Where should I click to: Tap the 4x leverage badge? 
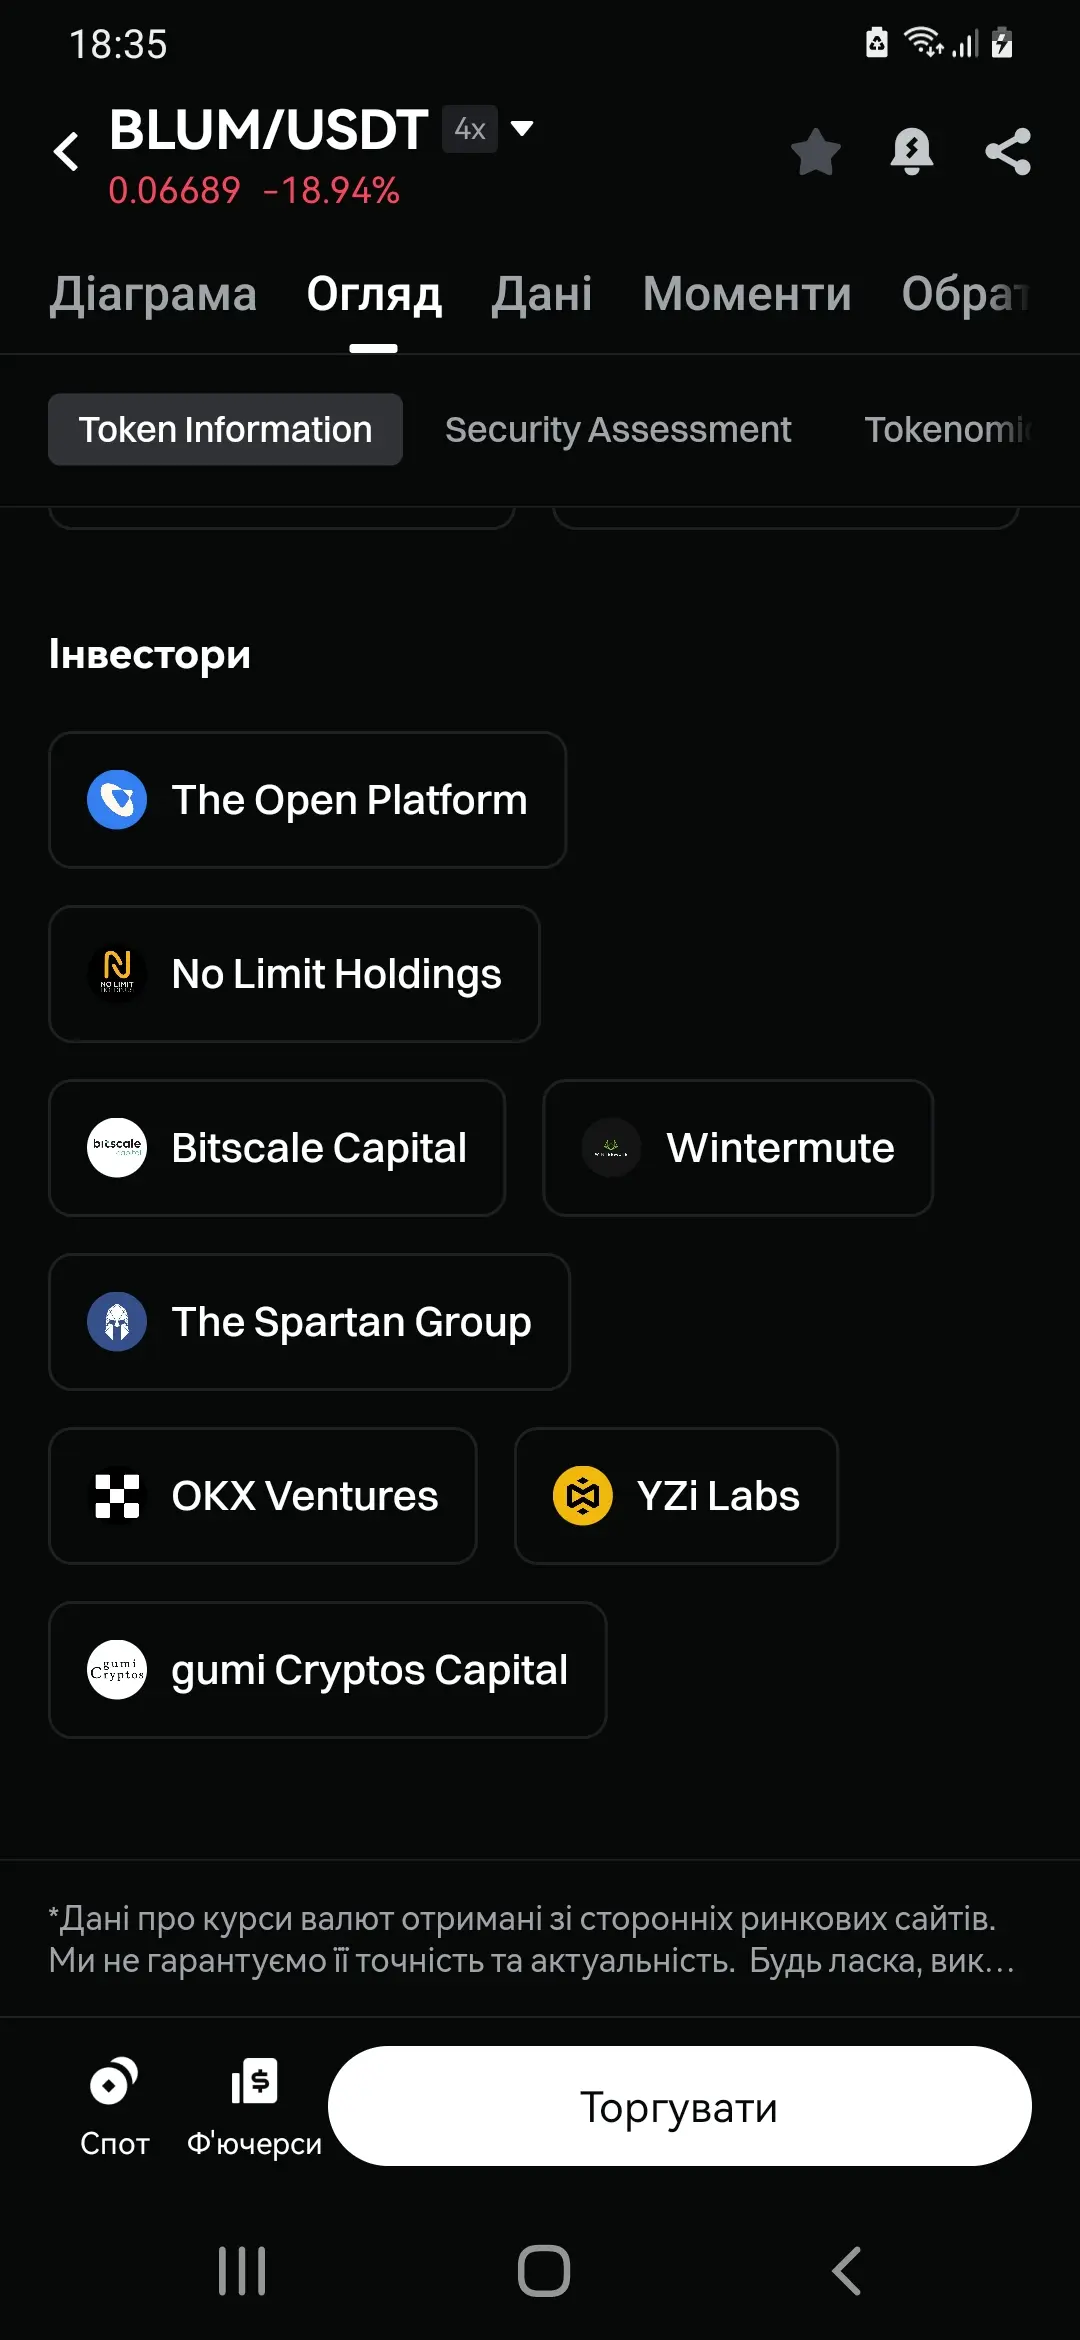(x=470, y=129)
